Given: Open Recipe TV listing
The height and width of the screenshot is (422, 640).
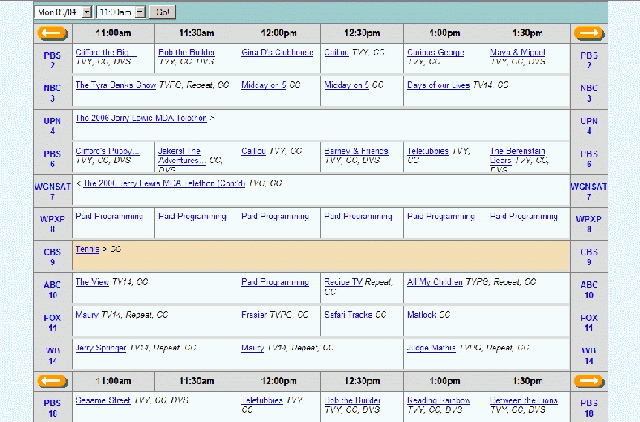Looking at the screenshot, I should click(x=343, y=282).
